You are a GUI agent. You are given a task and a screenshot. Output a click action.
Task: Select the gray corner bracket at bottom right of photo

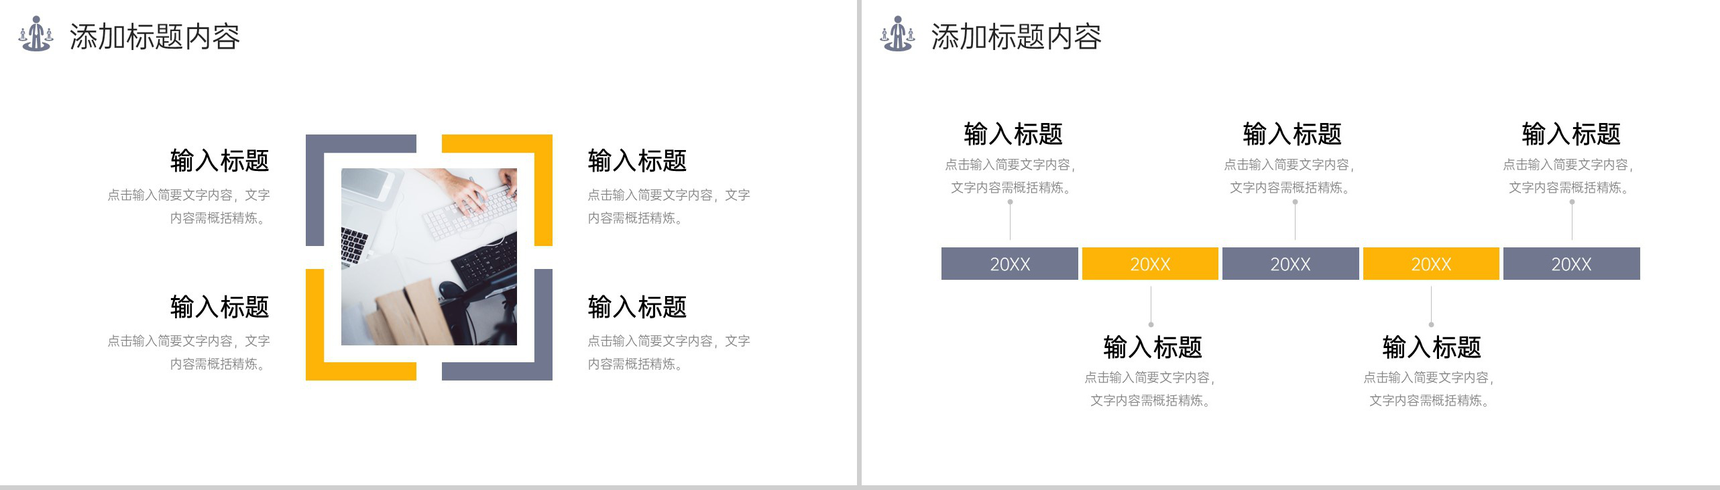pos(497,325)
